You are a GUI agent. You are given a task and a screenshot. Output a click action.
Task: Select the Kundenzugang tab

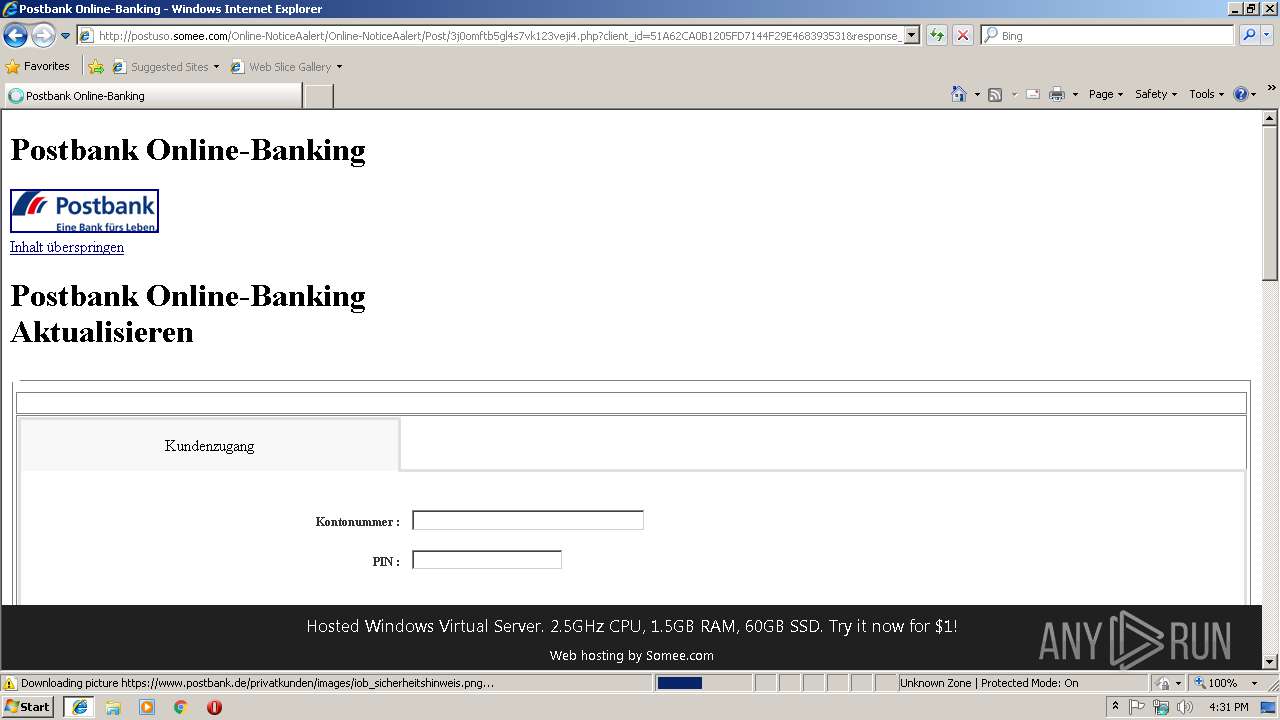209,446
